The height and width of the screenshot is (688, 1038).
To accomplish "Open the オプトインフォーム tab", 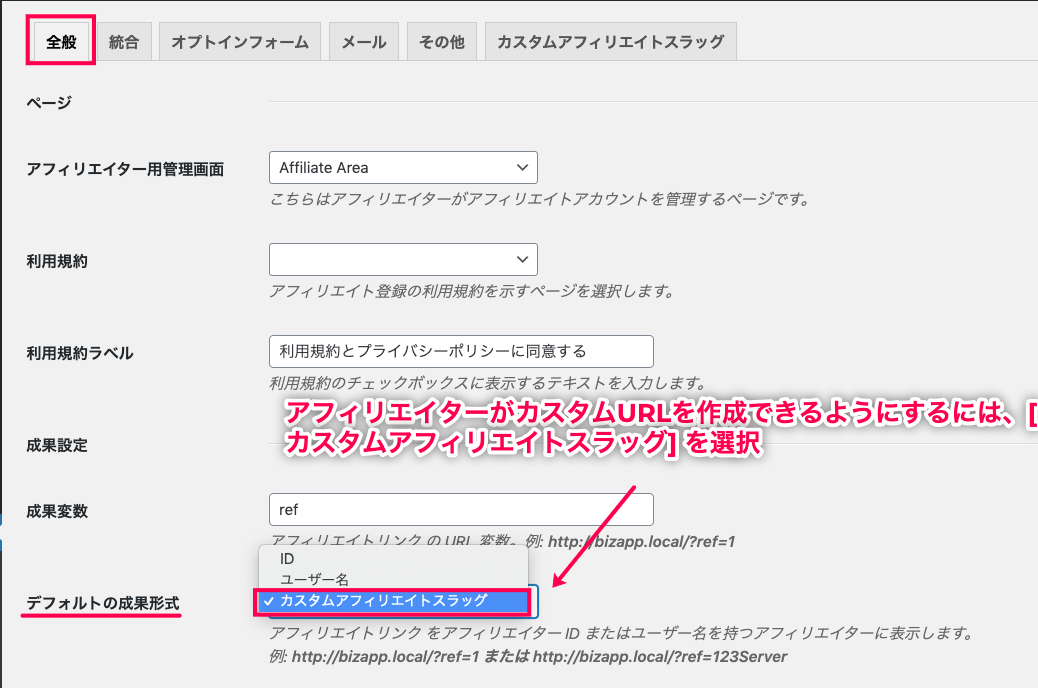I will point(240,42).
